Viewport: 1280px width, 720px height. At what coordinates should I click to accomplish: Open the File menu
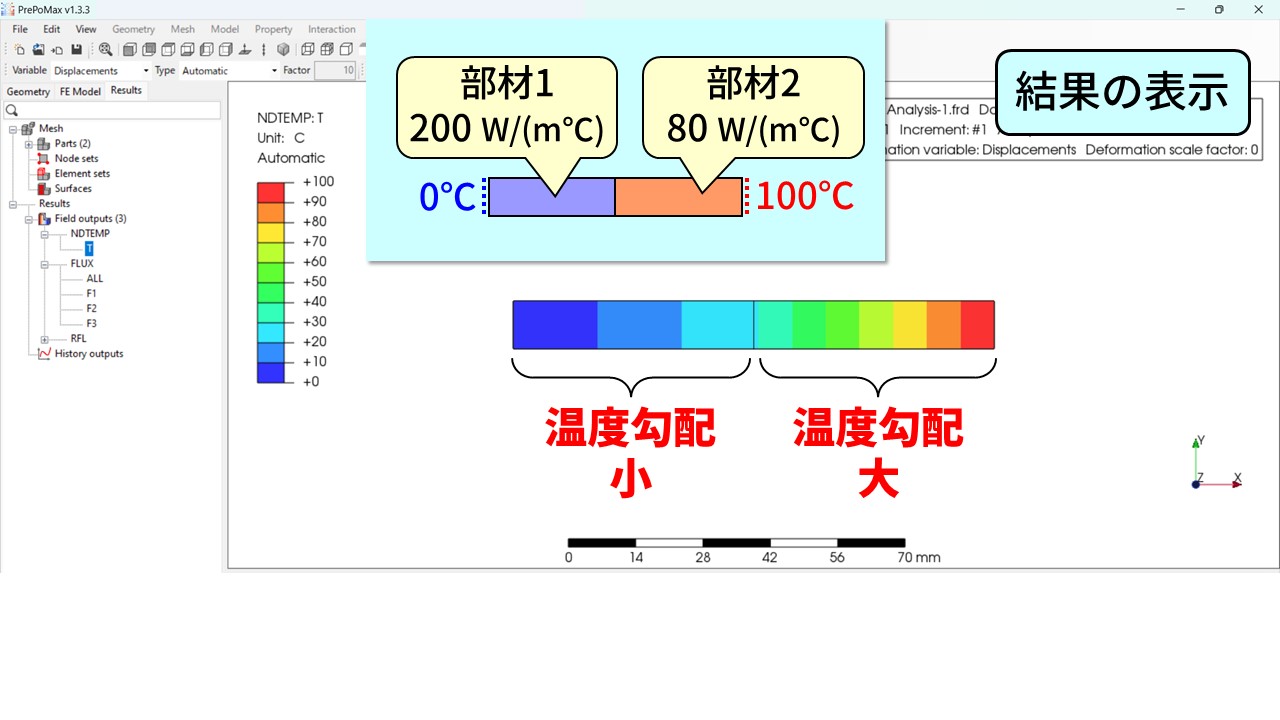(x=20, y=29)
